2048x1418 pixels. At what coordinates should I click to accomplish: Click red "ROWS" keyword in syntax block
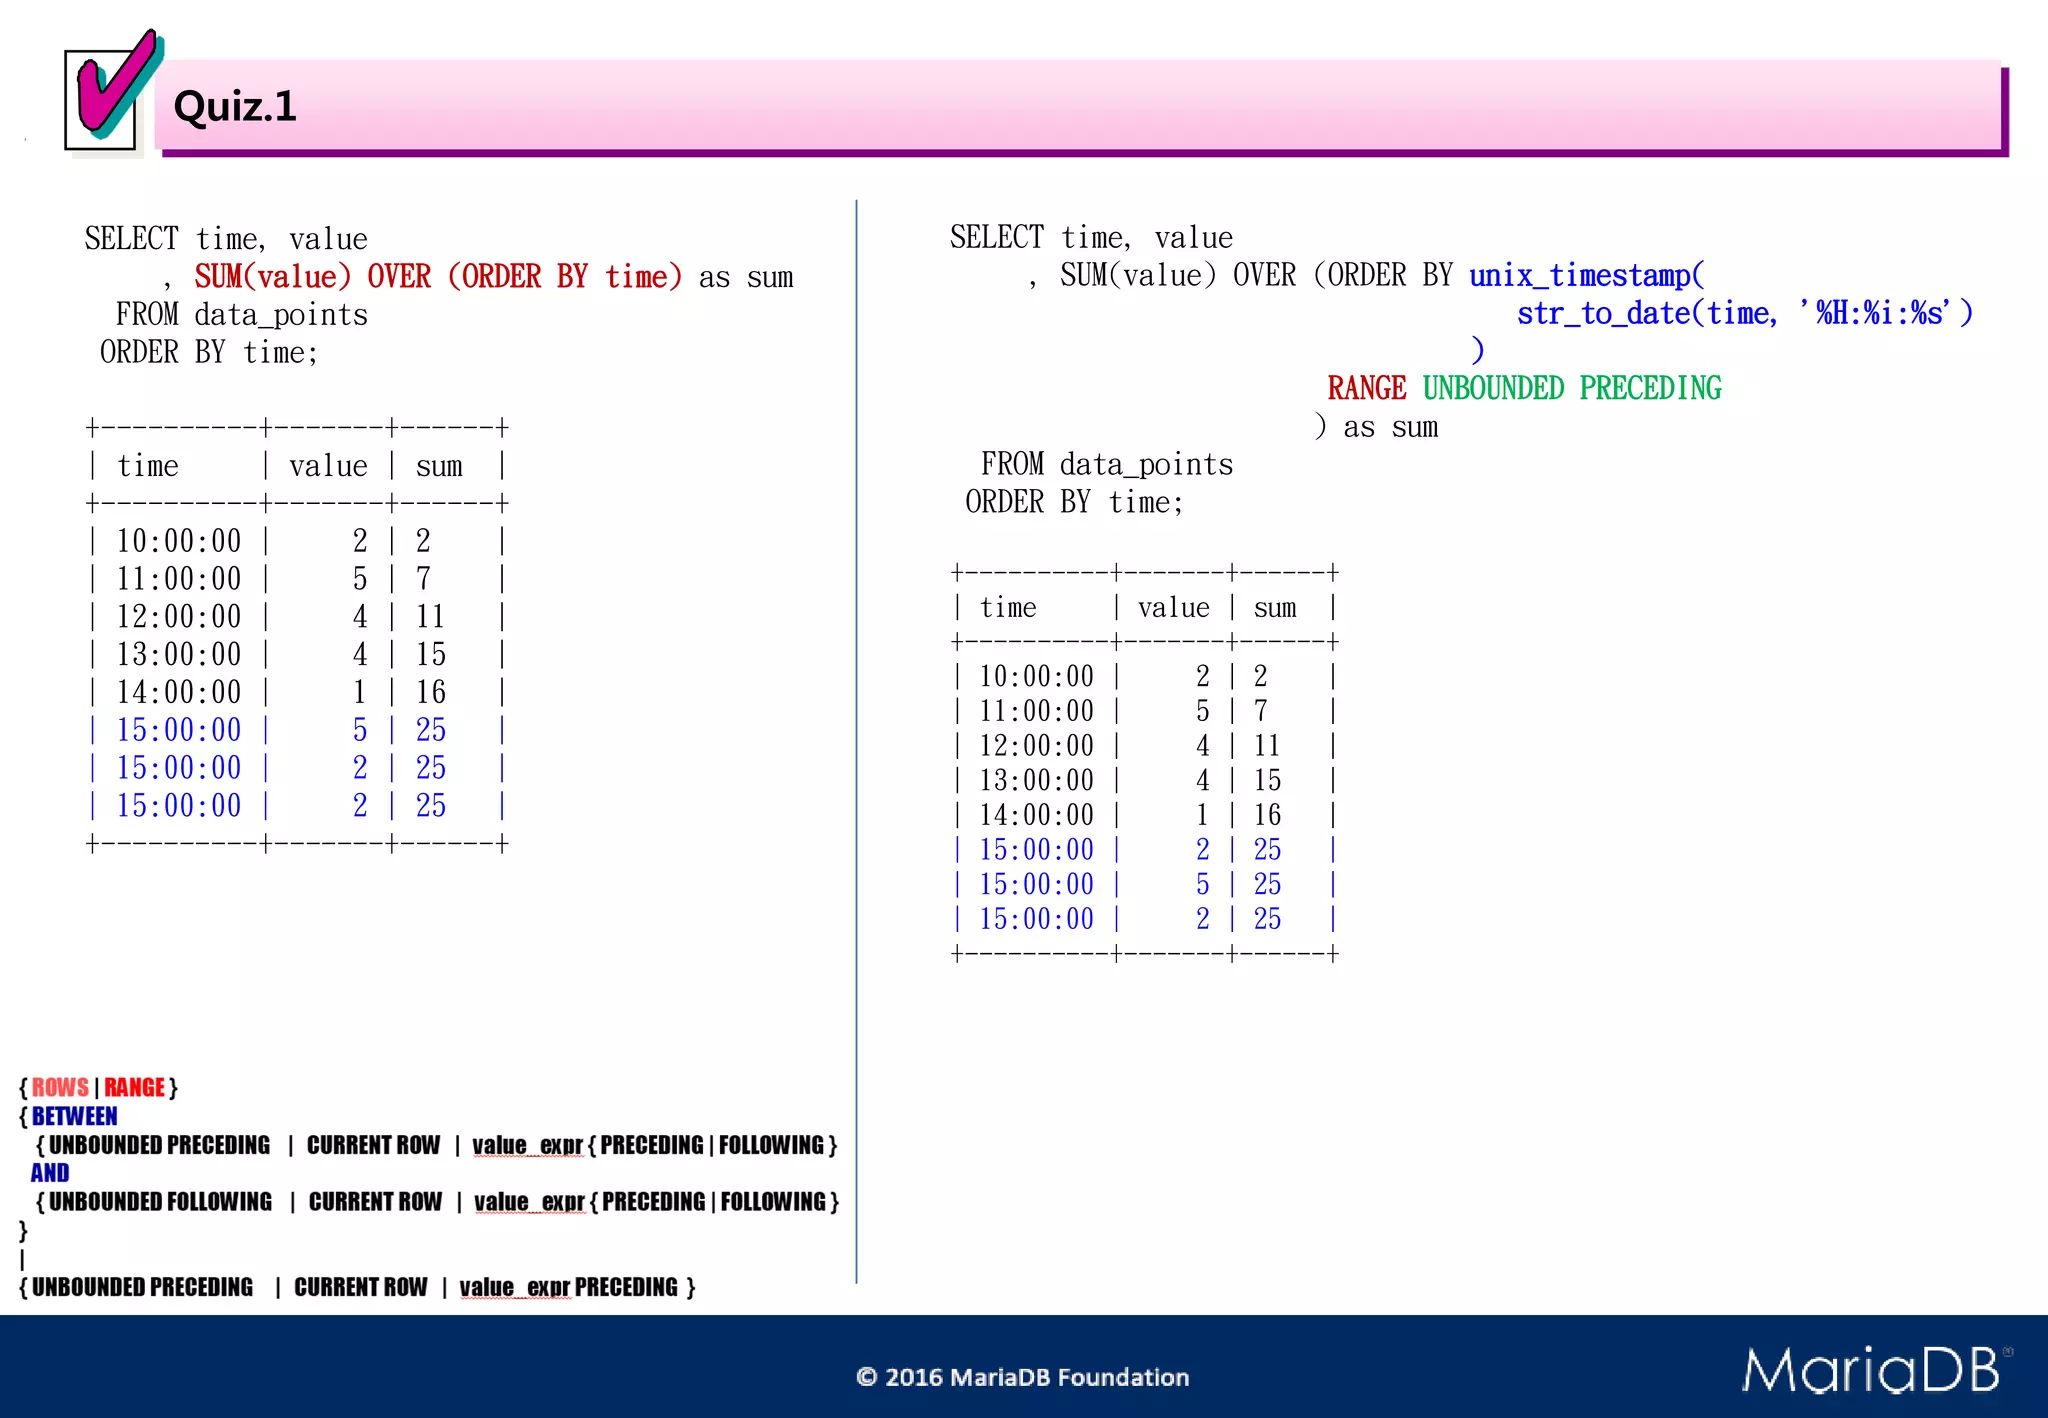(x=60, y=1087)
